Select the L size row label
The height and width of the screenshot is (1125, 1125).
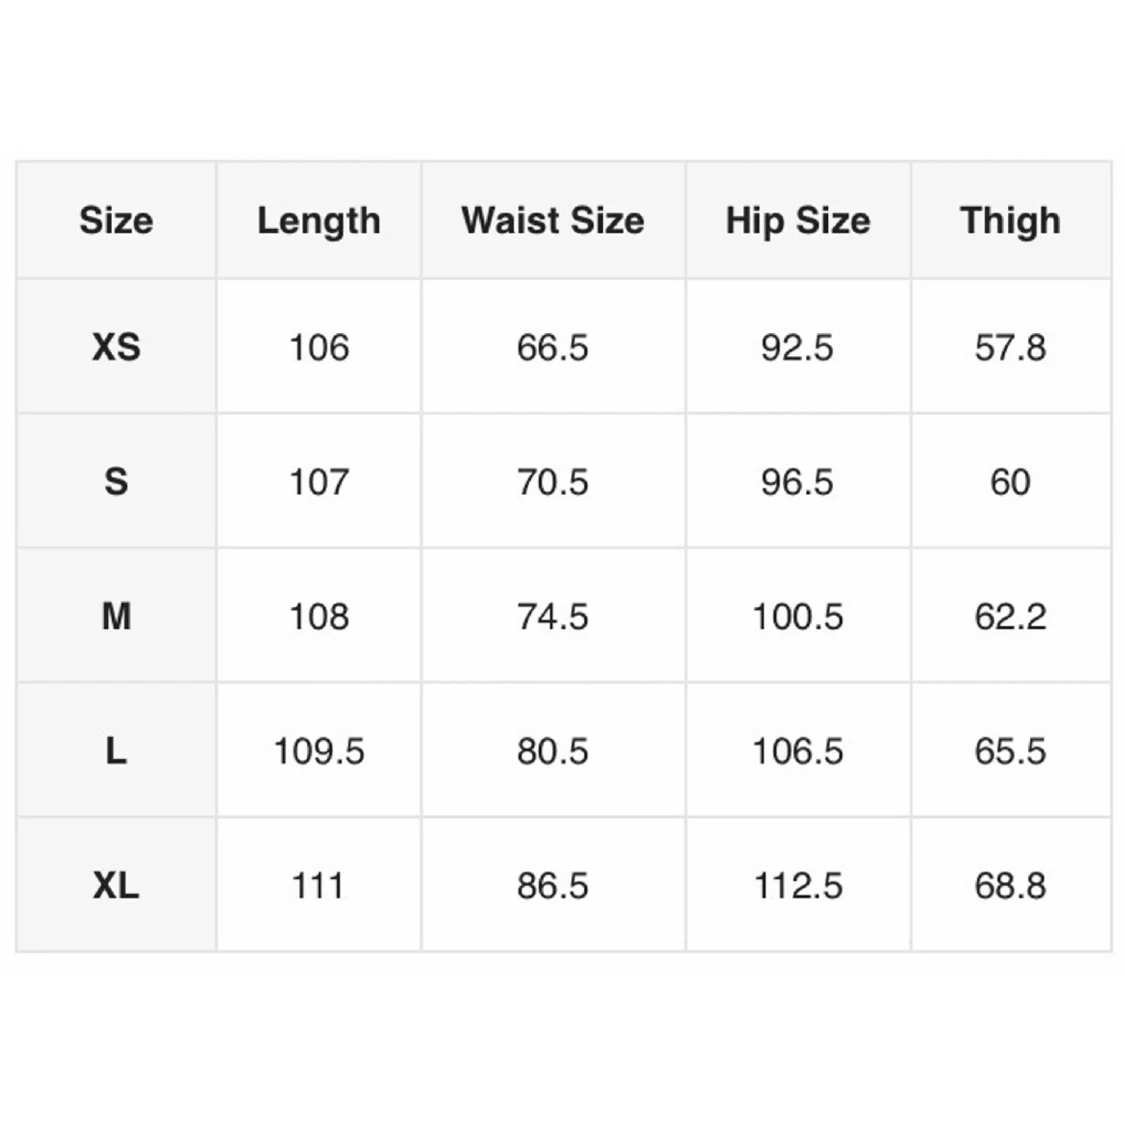(116, 751)
